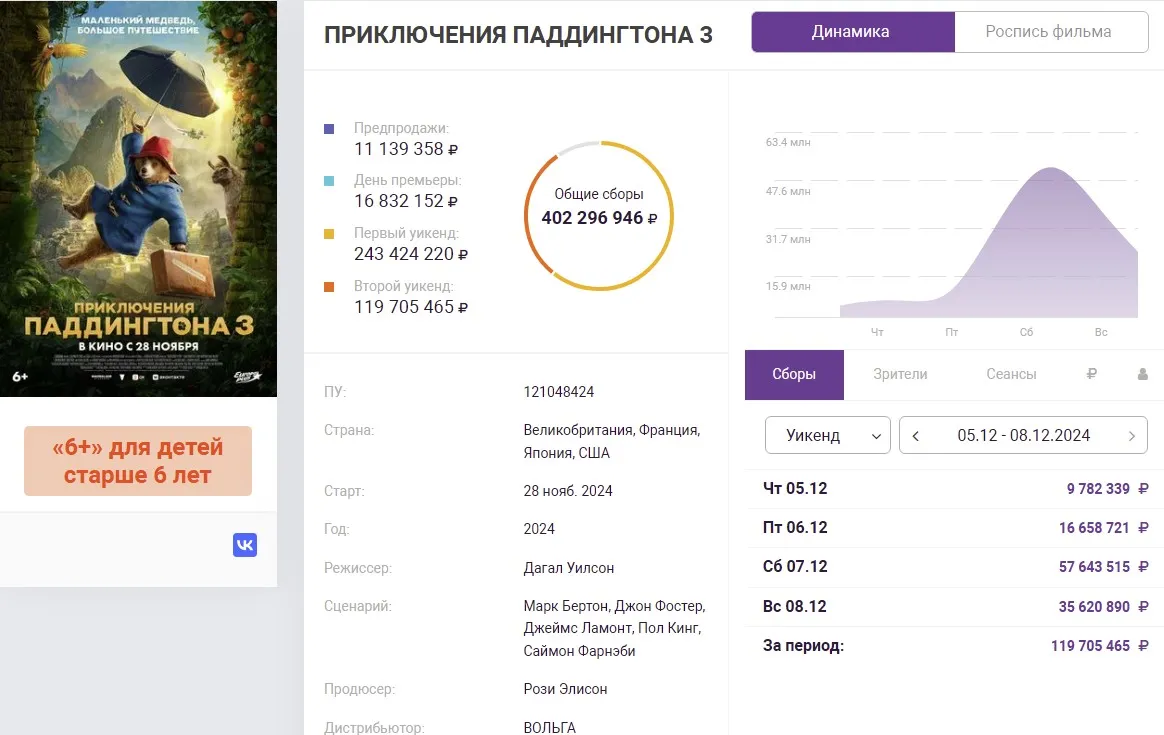Click the Вс 08.12 row
Image resolution: width=1164 pixels, height=735 pixels.
pos(955,607)
